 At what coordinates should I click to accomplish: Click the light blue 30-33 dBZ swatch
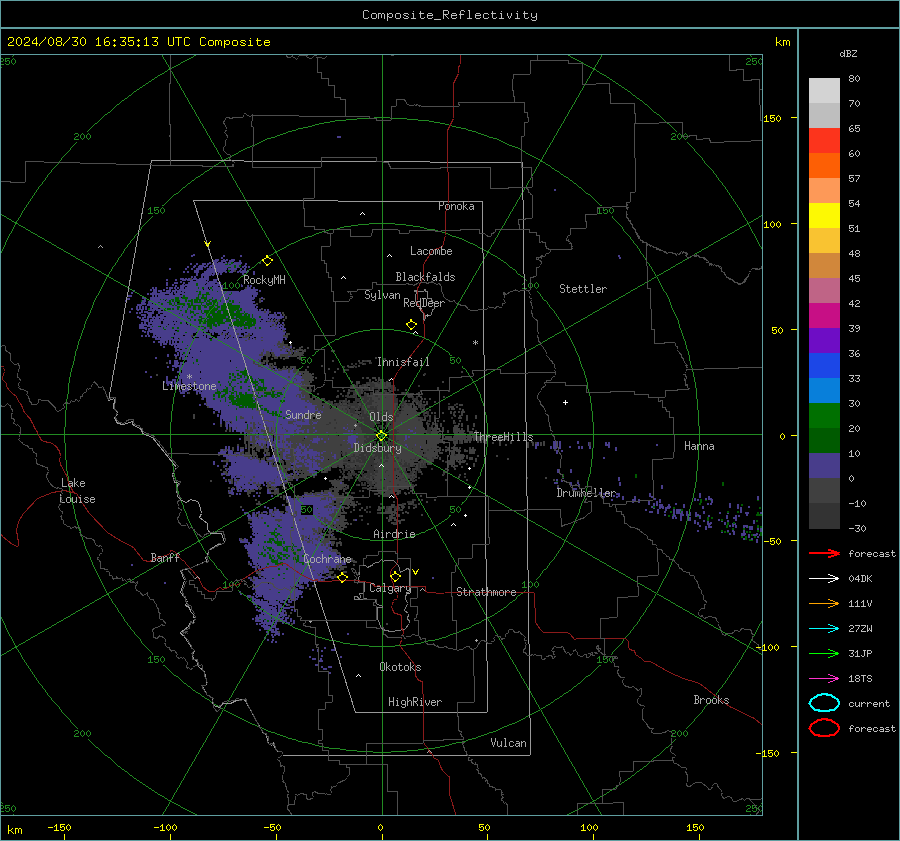824,391
